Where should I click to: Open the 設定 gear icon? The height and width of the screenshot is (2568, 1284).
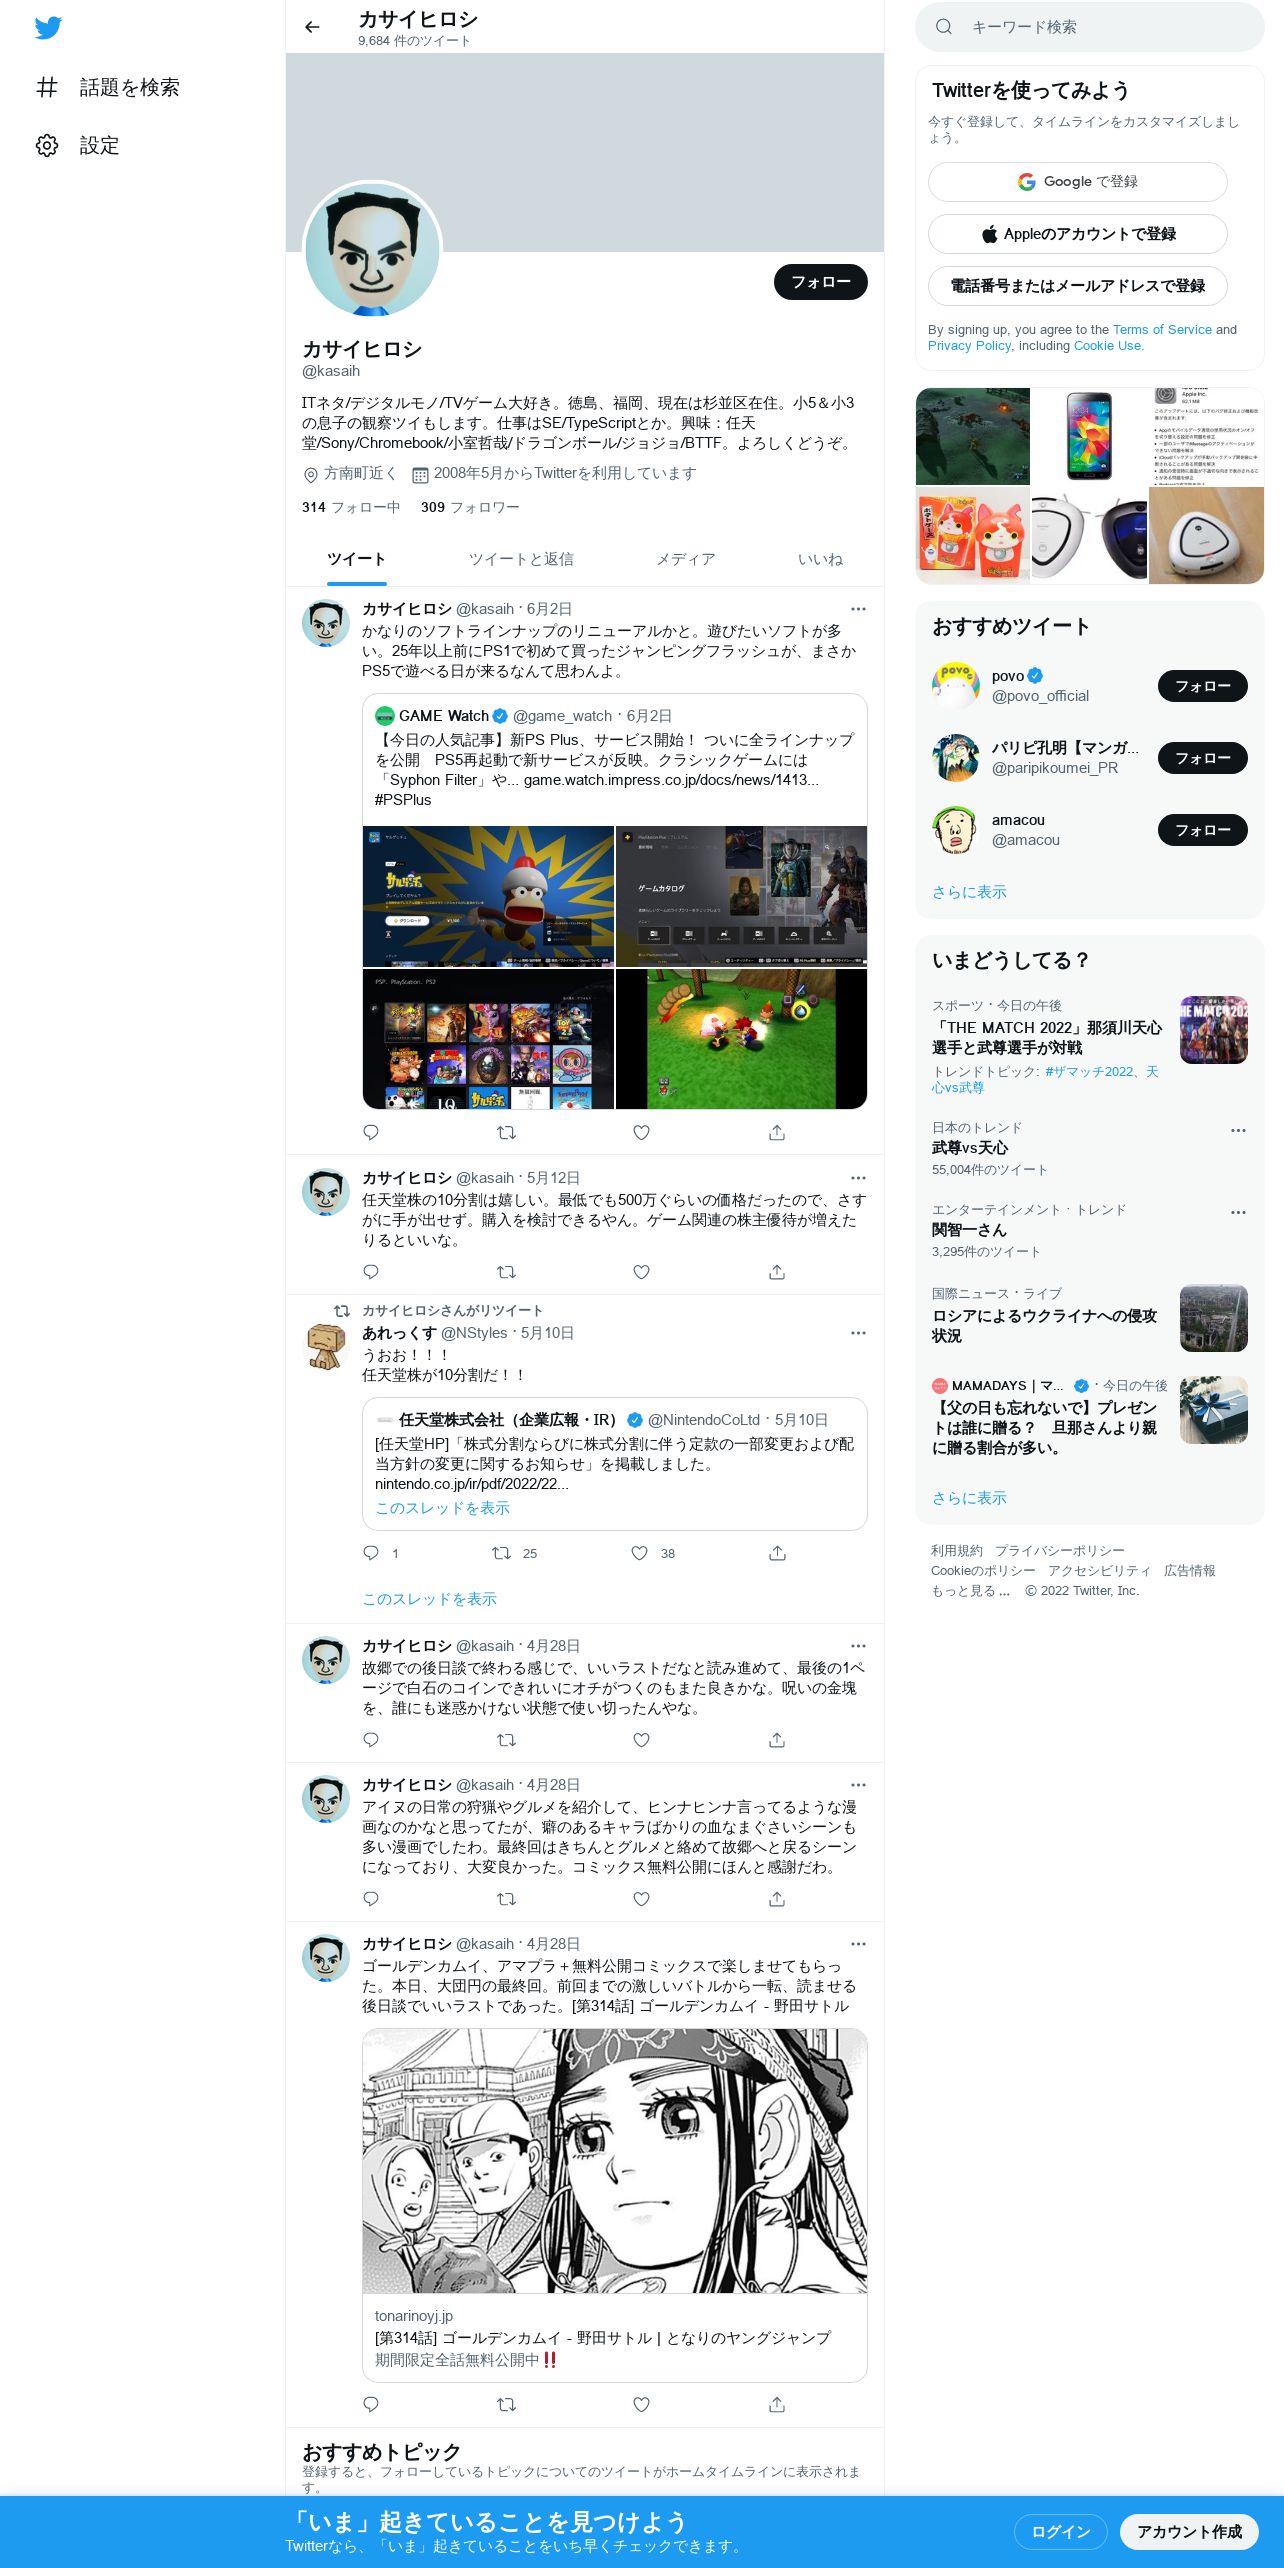pyautogui.click(x=47, y=145)
